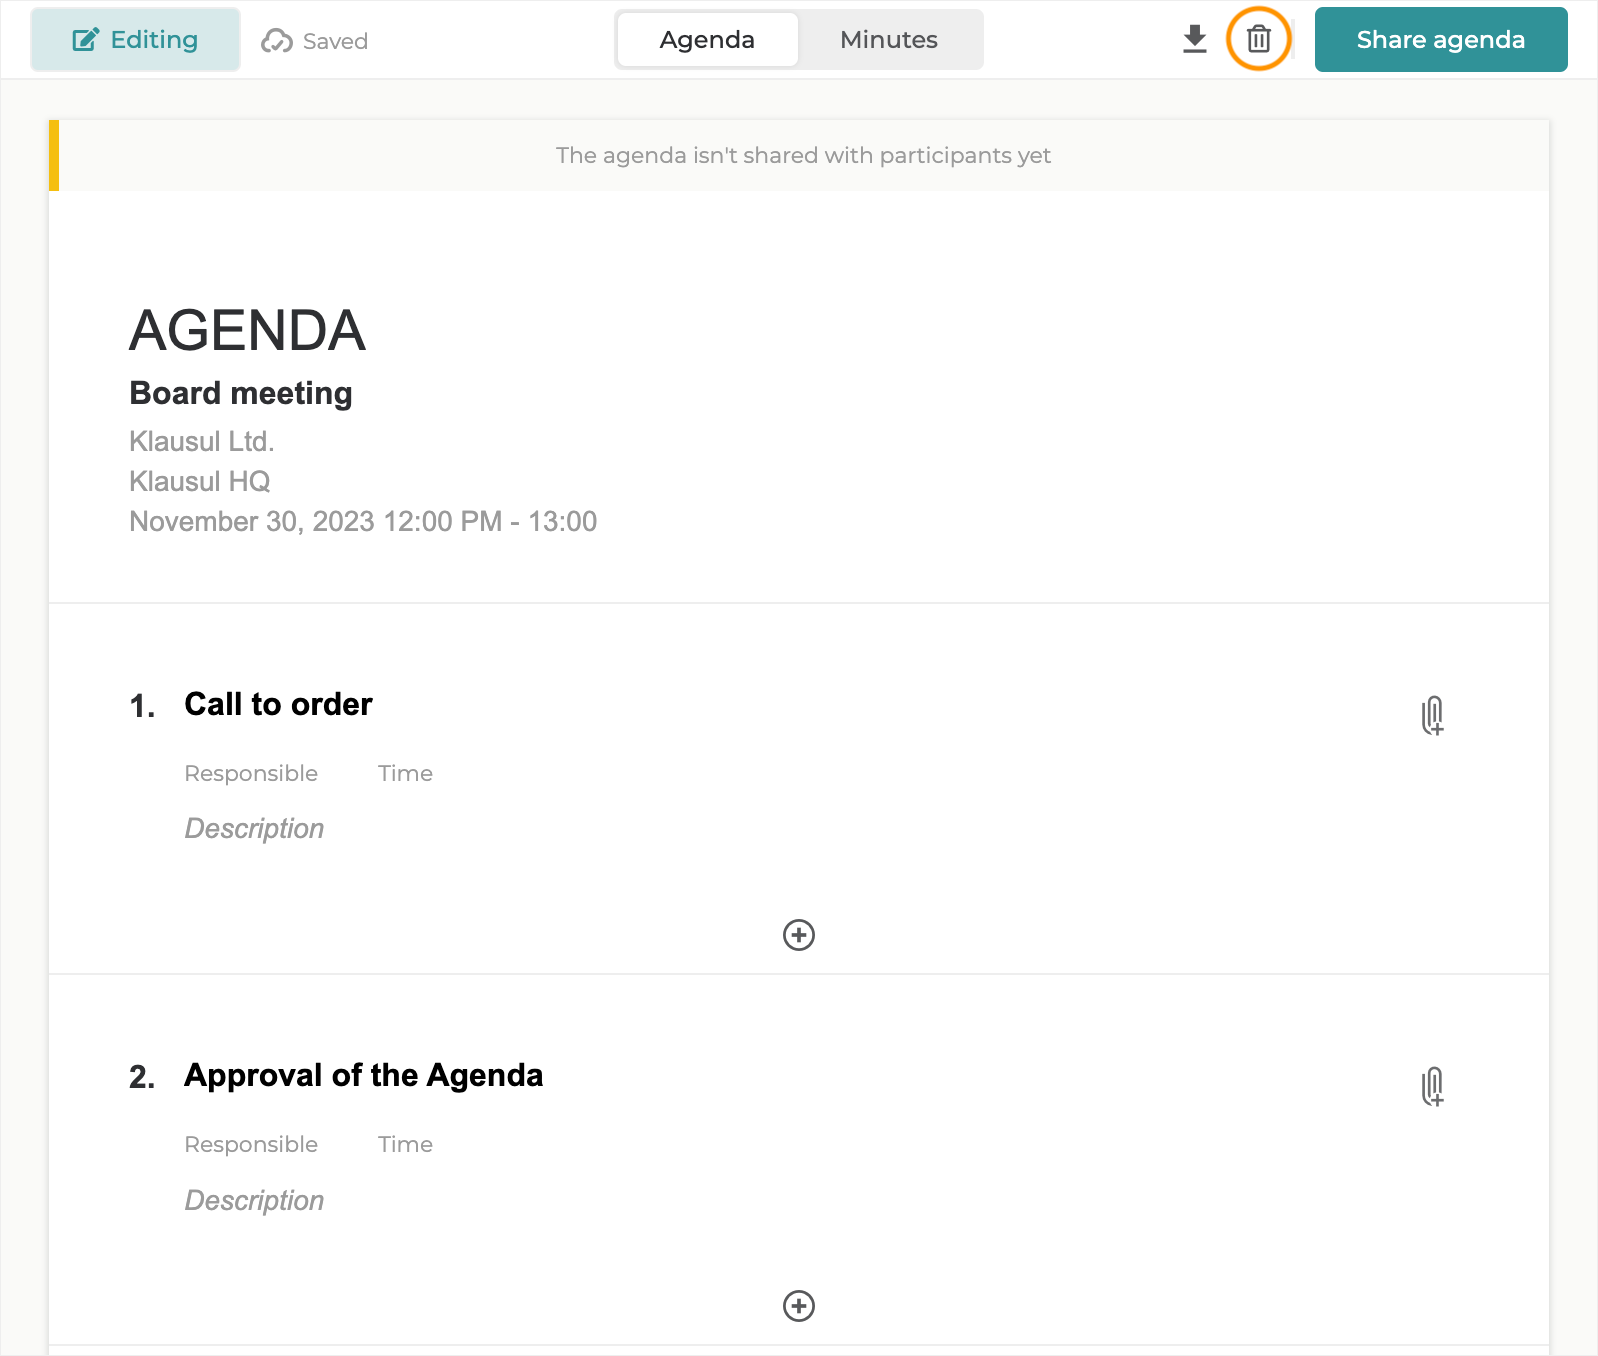The width and height of the screenshot is (1598, 1356).
Task: Attach file to Approval of the Agenda
Action: (1432, 1086)
